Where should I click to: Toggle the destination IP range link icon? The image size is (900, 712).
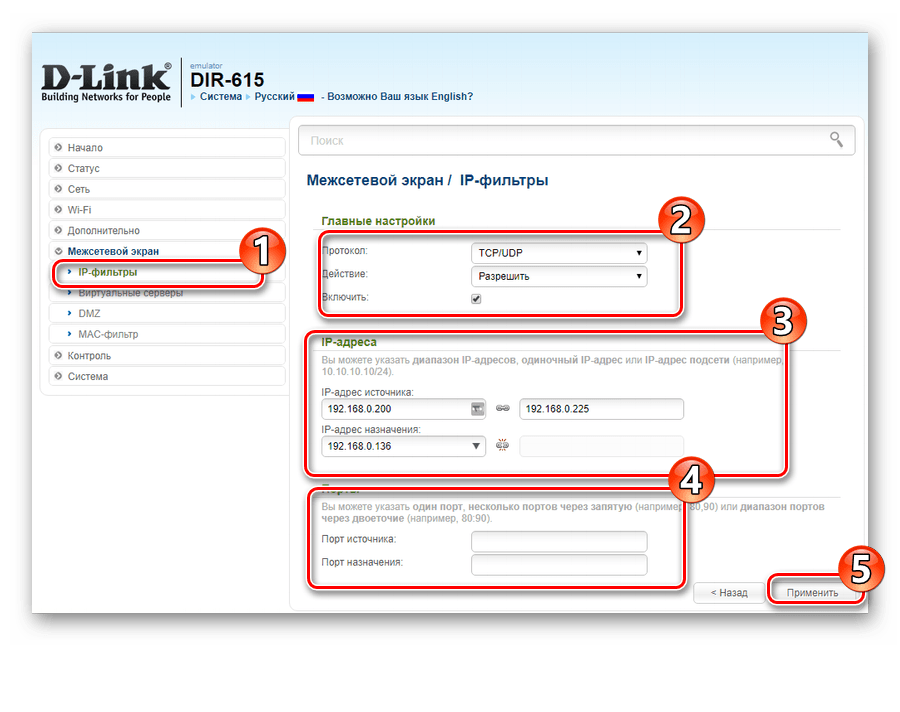(502, 445)
